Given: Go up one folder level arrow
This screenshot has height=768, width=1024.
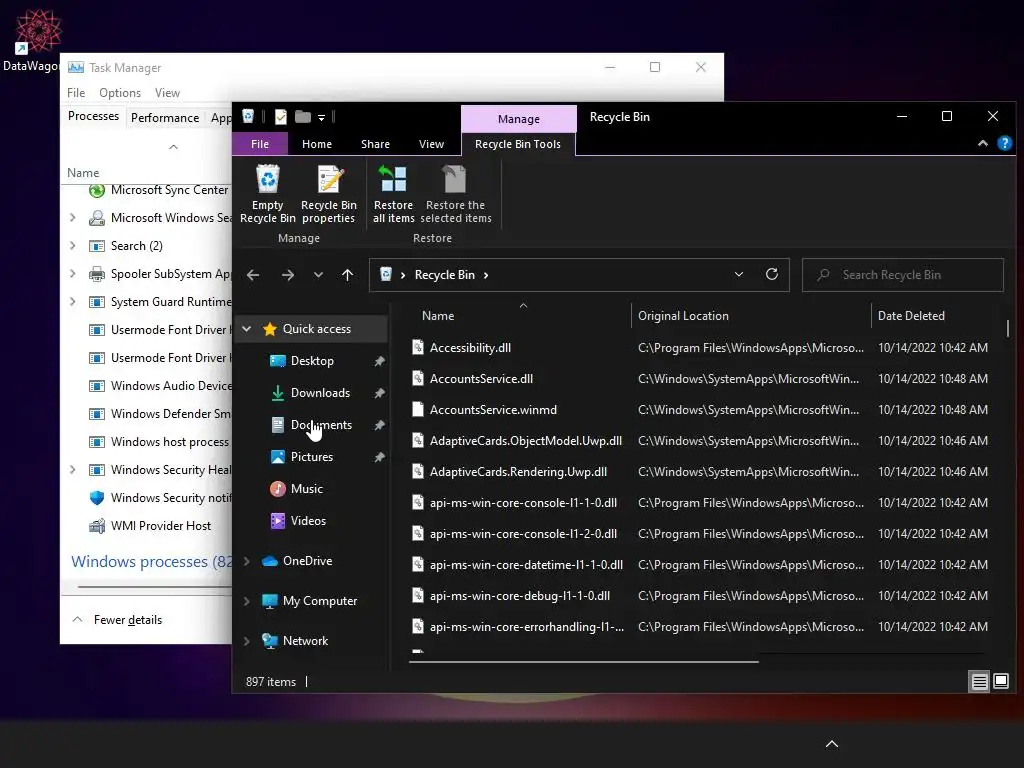Looking at the screenshot, I should click(x=347, y=275).
